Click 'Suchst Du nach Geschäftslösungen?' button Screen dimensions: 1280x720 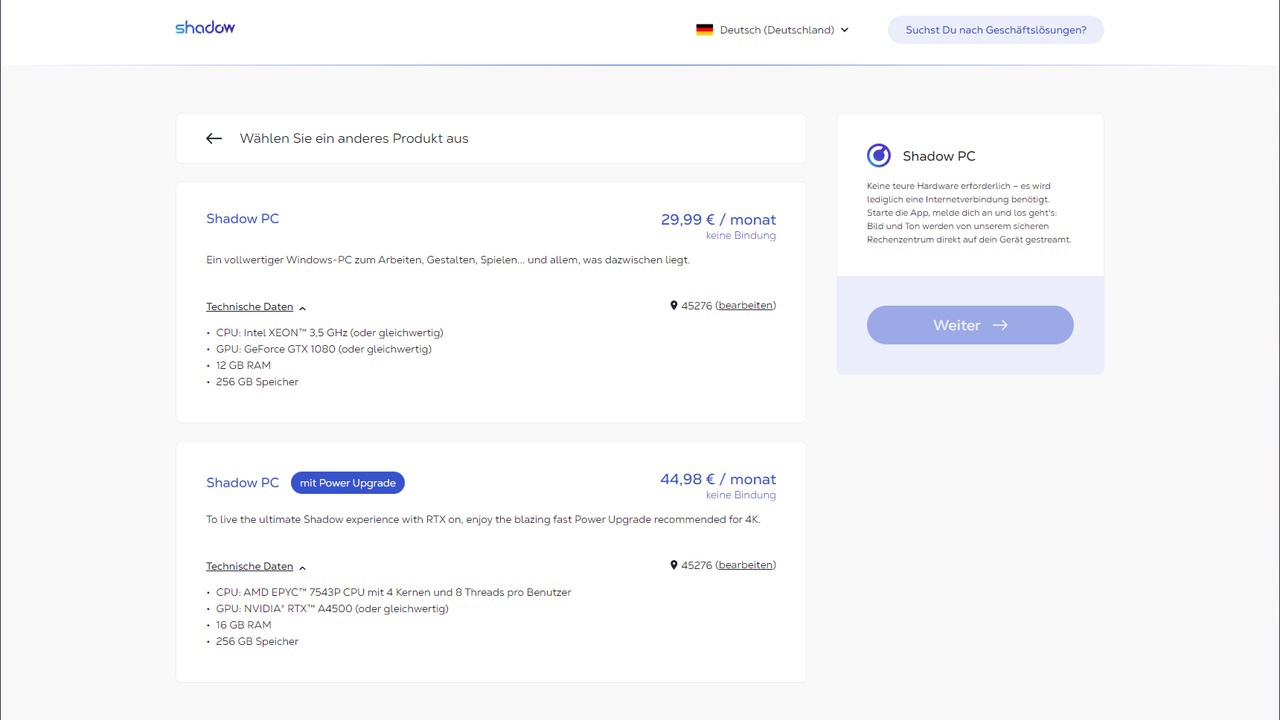click(x=996, y=30)
